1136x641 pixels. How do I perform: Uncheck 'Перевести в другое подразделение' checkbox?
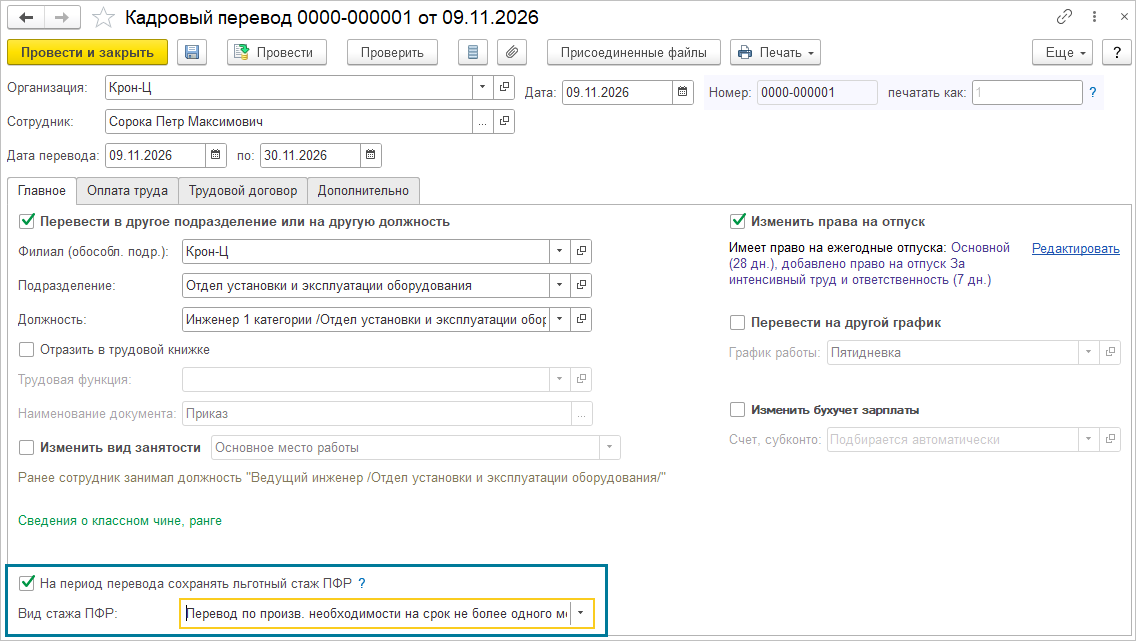[27, 222]
